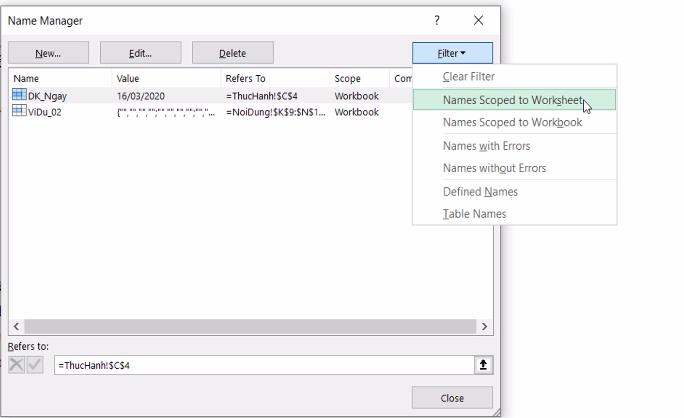
Task: Click inside the Refers to formula field
Action: point(264,365)
